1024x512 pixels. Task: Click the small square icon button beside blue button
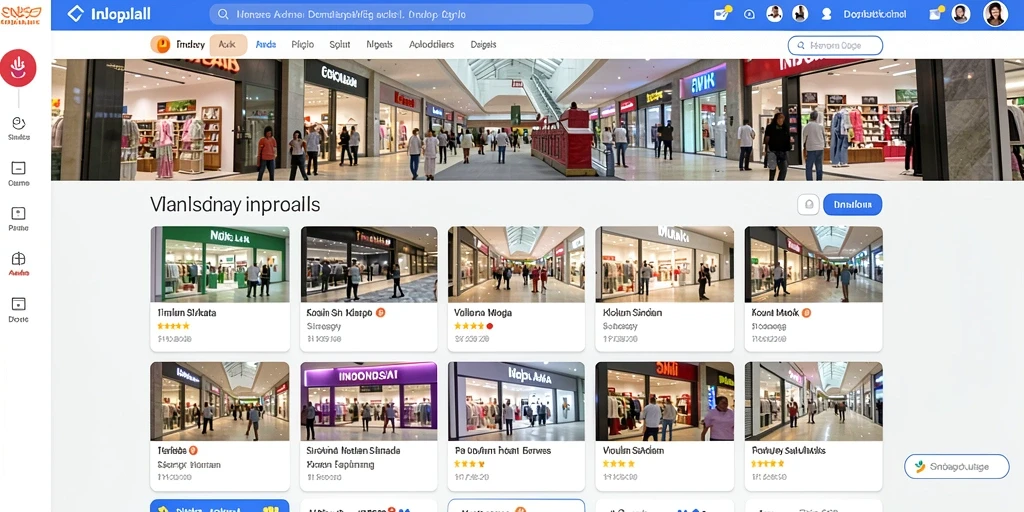808,204
